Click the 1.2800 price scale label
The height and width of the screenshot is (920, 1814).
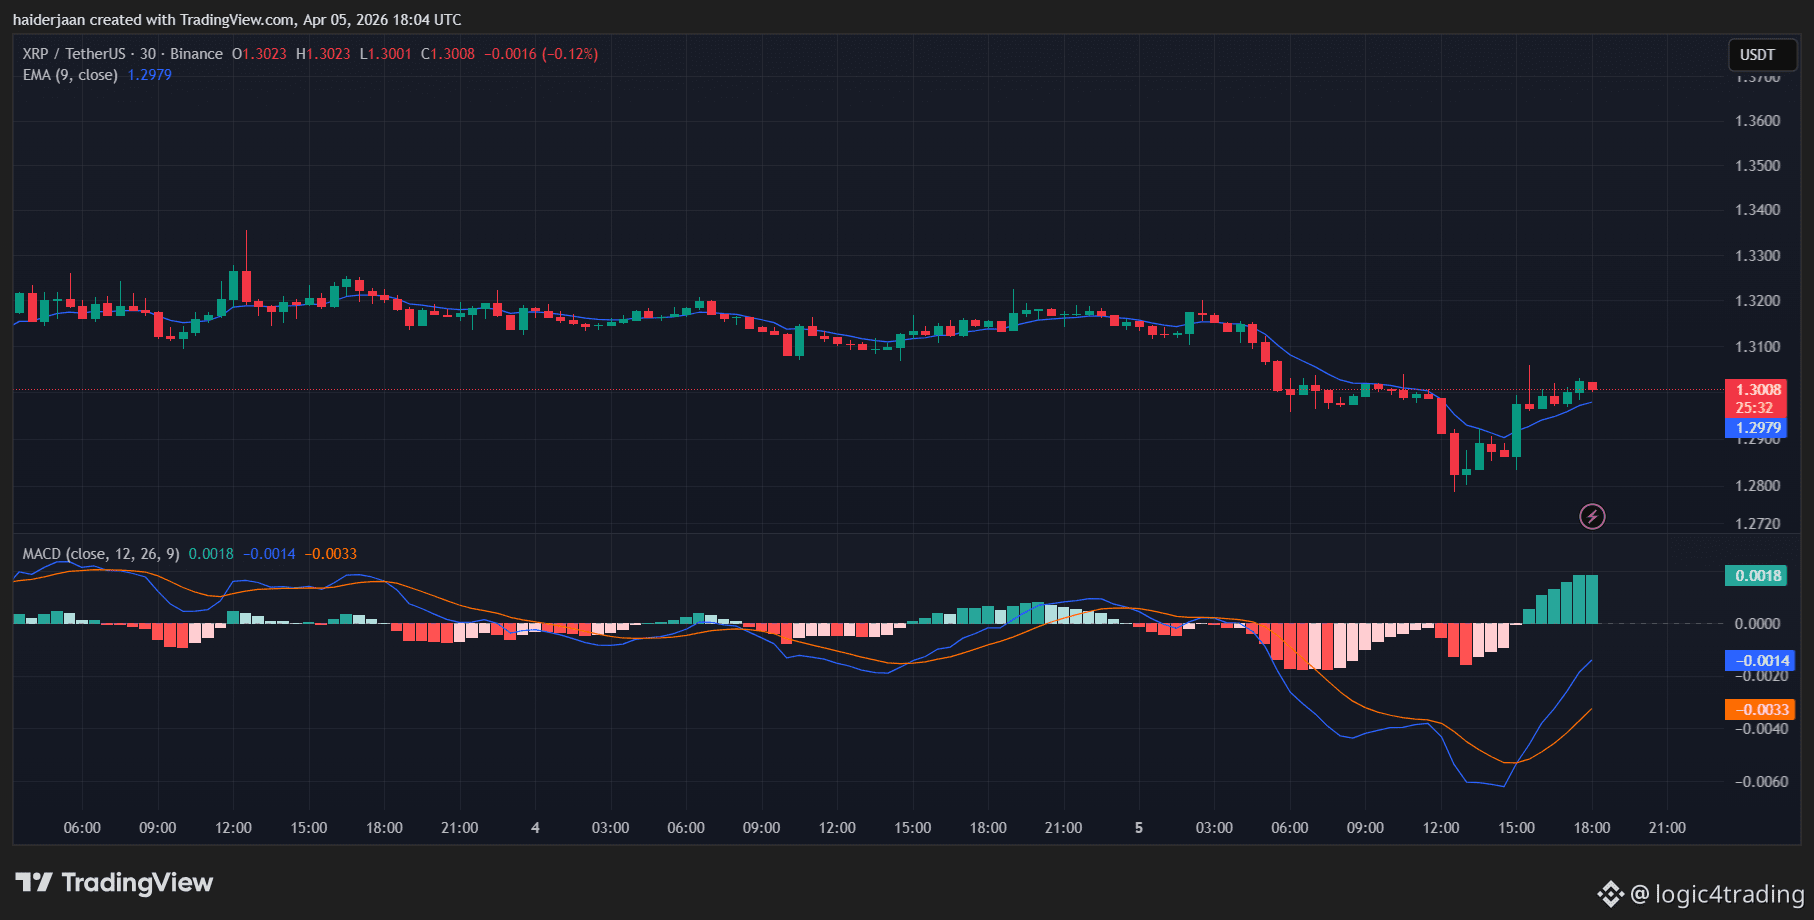(x=1758, y=486)
